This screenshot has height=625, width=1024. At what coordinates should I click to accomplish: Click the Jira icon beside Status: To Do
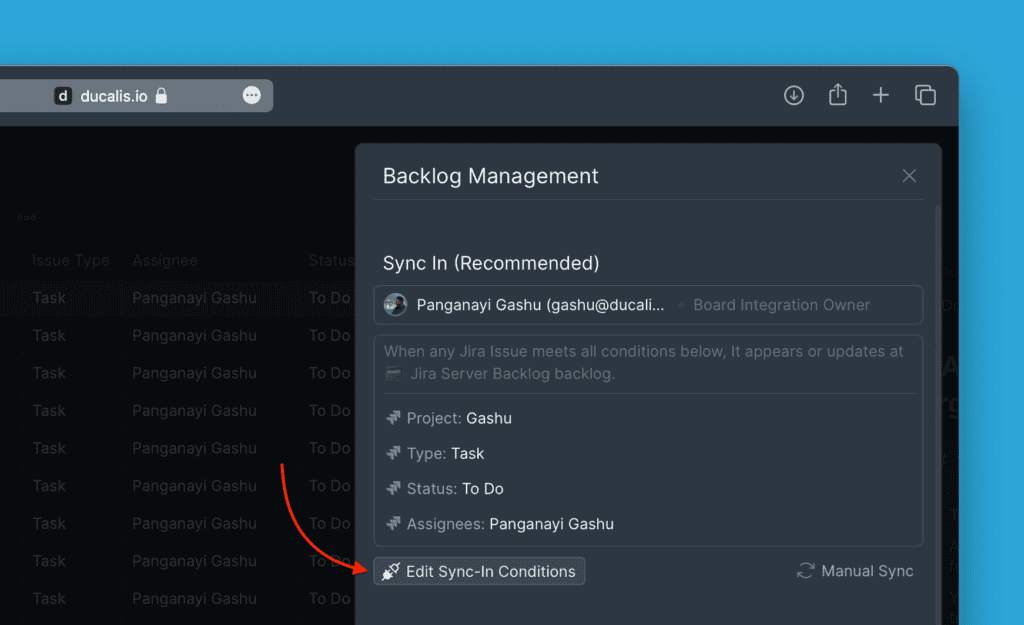[393, 488]
